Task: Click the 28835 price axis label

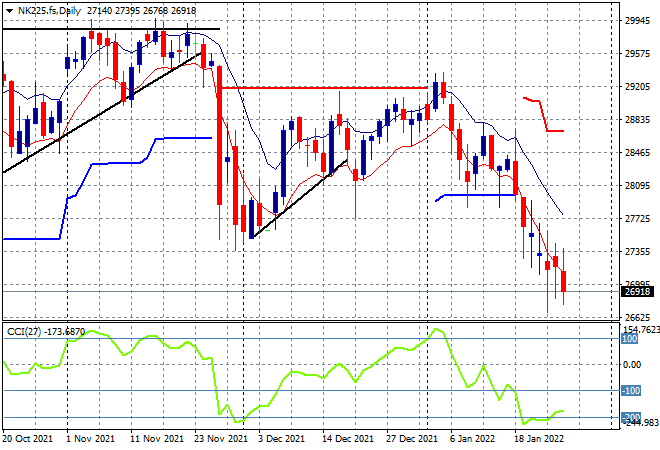Action: 637,120
